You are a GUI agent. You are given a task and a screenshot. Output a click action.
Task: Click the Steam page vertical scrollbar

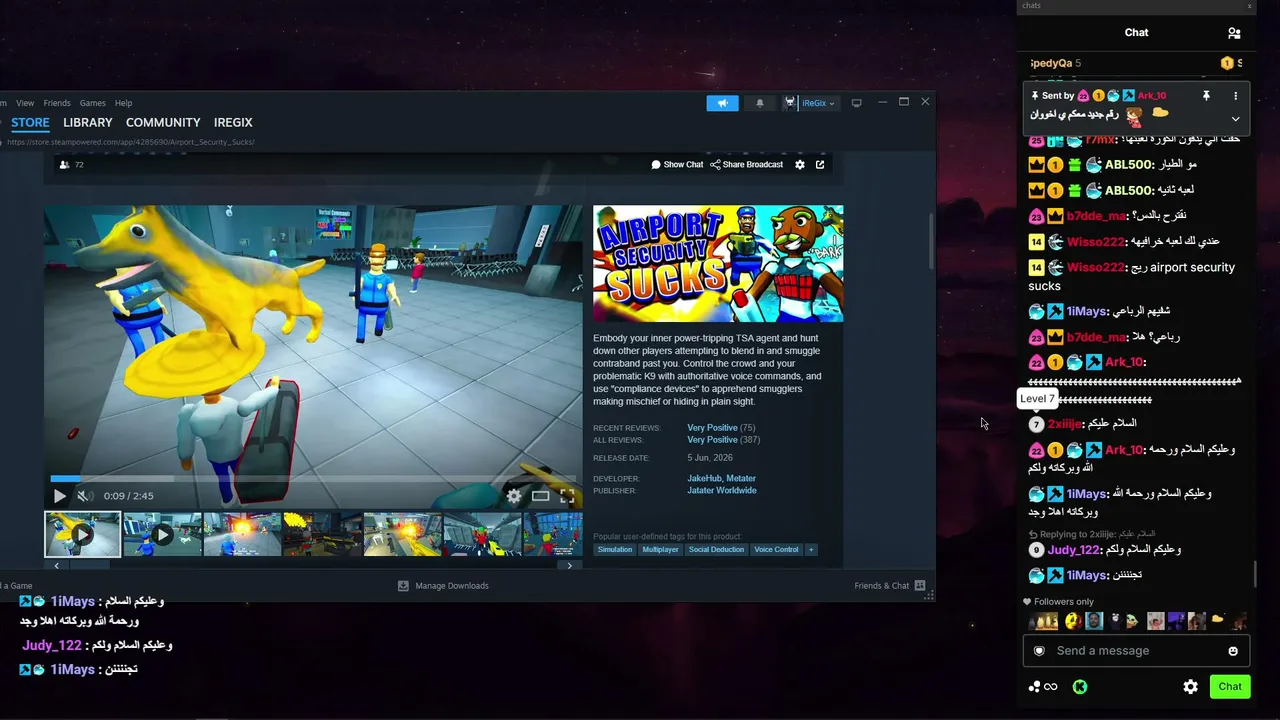[x=931, y=240]
